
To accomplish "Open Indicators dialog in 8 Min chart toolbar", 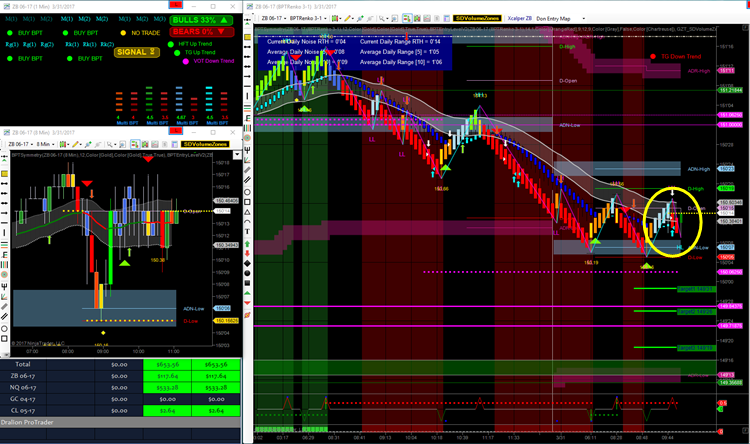I will click(88, 144).
